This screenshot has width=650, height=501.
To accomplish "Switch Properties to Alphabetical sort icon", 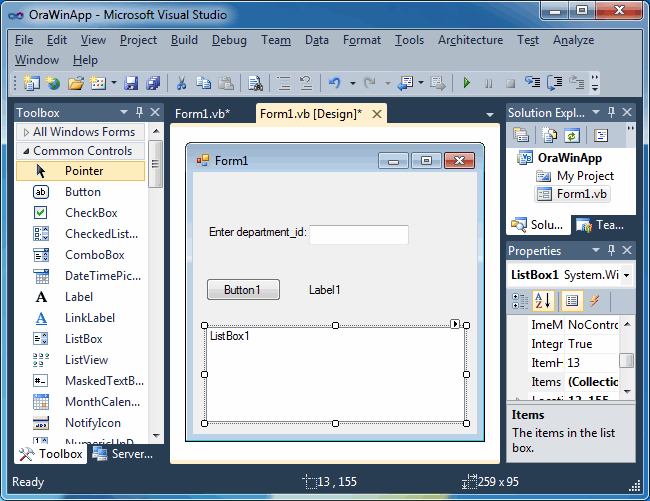I will click(x=543, y=301).
